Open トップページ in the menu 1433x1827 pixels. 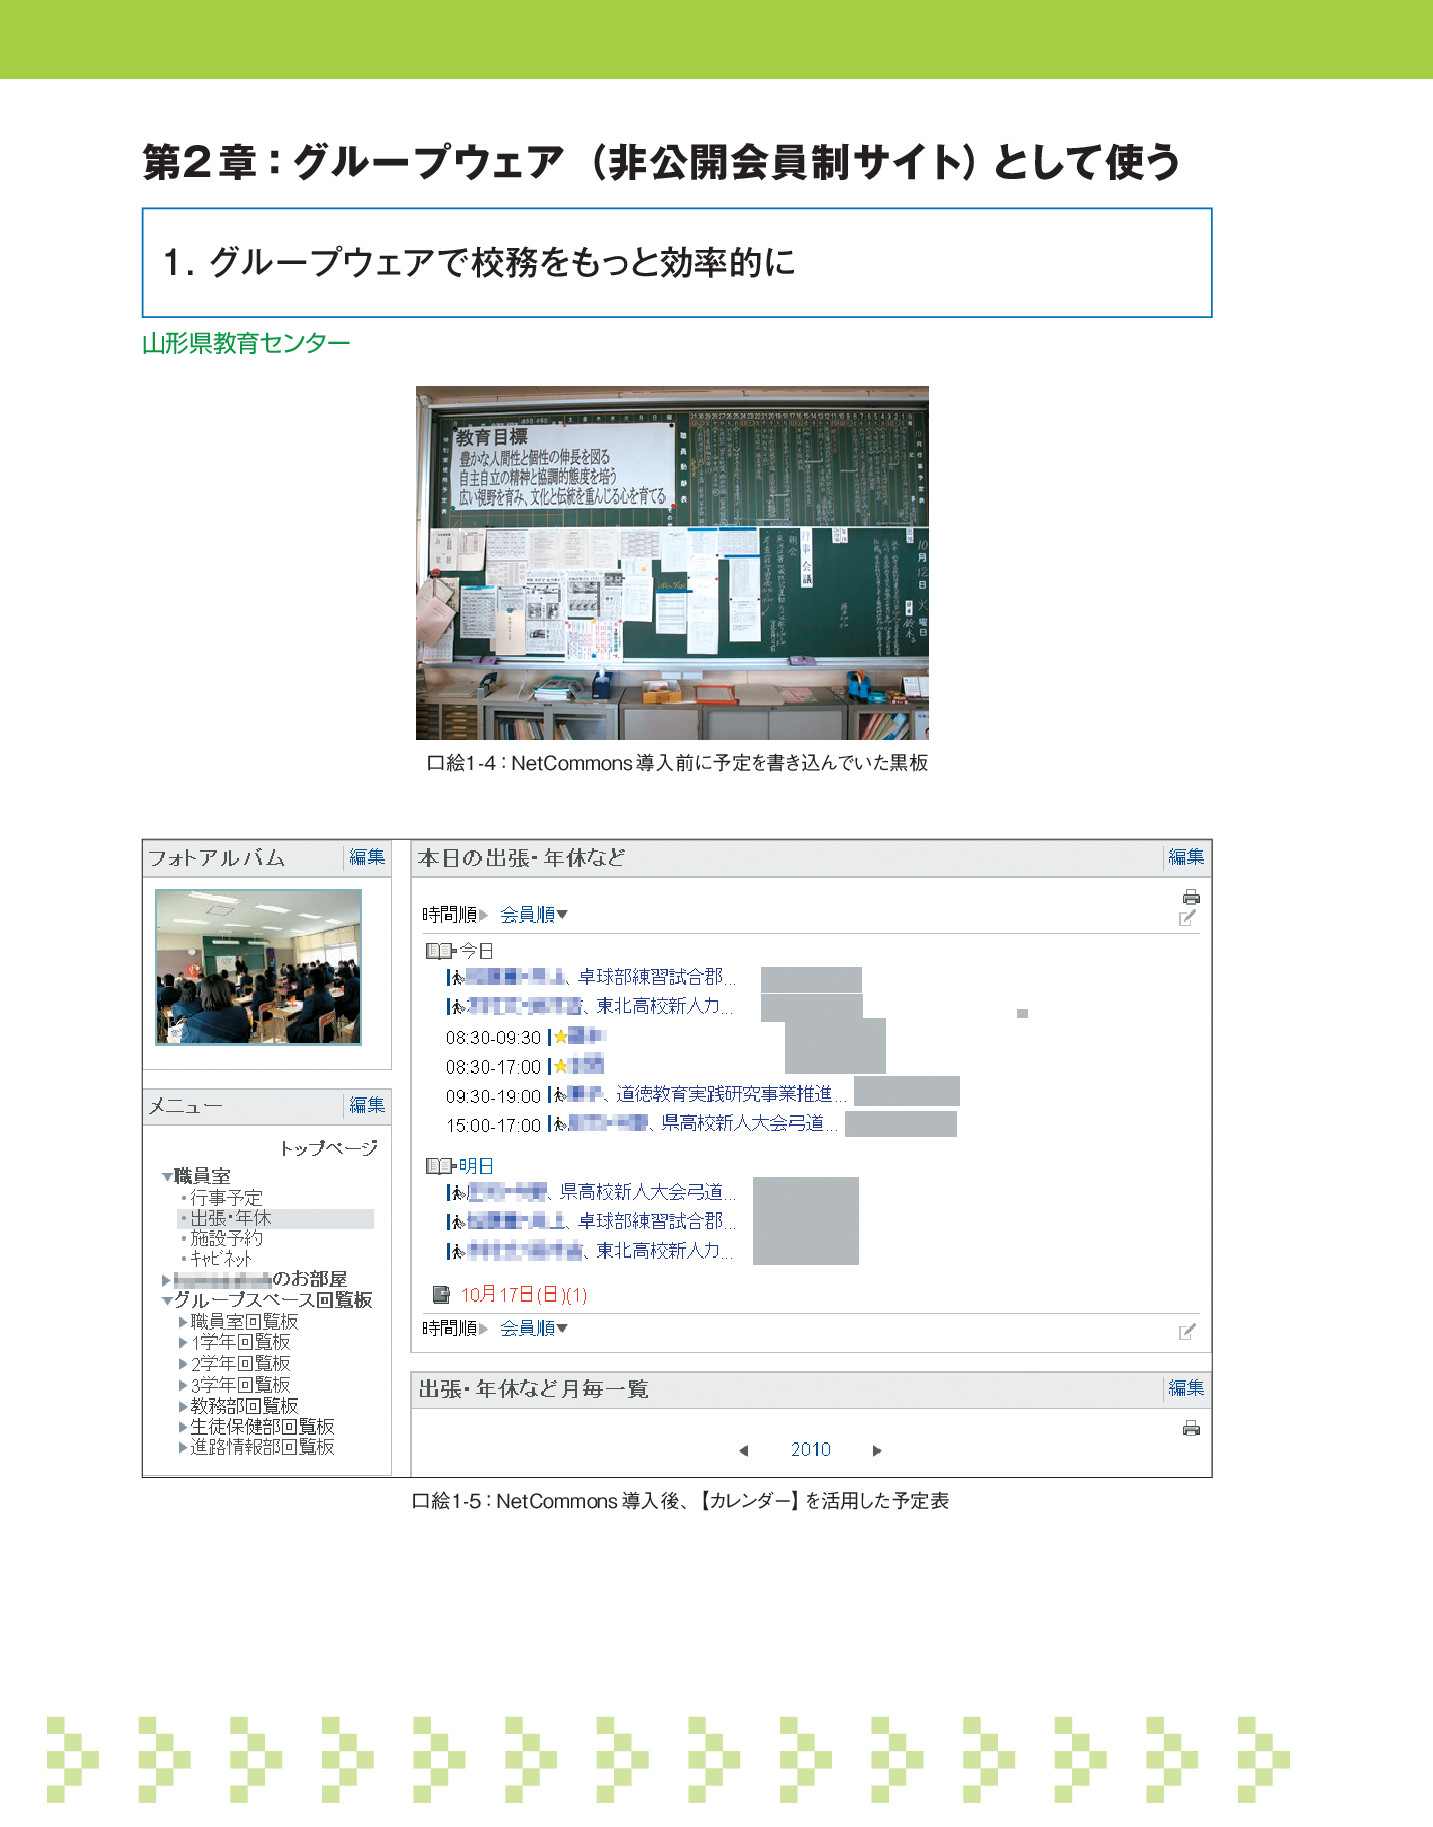pos(329,1148)
